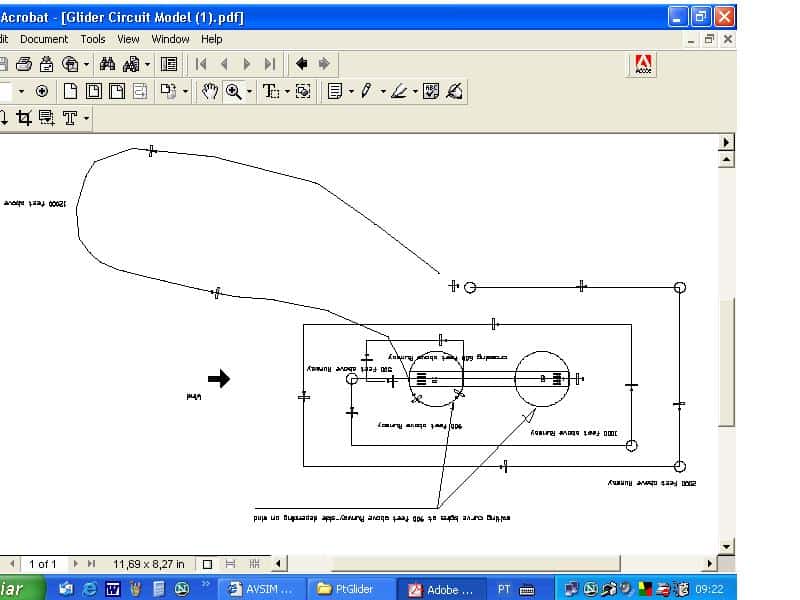Select the Snapshot tool
Viewport: 800px width, 600px height.
click(304, 91)
